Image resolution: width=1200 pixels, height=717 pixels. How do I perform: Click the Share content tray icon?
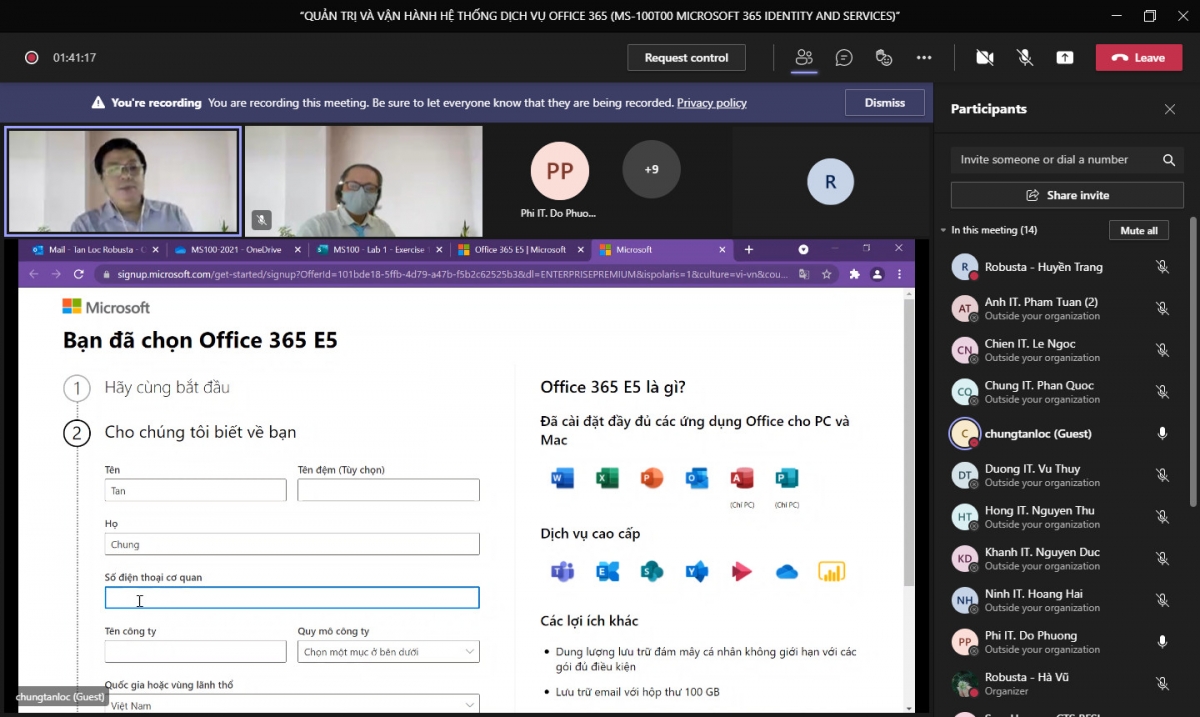click(x=1065, y=58)
